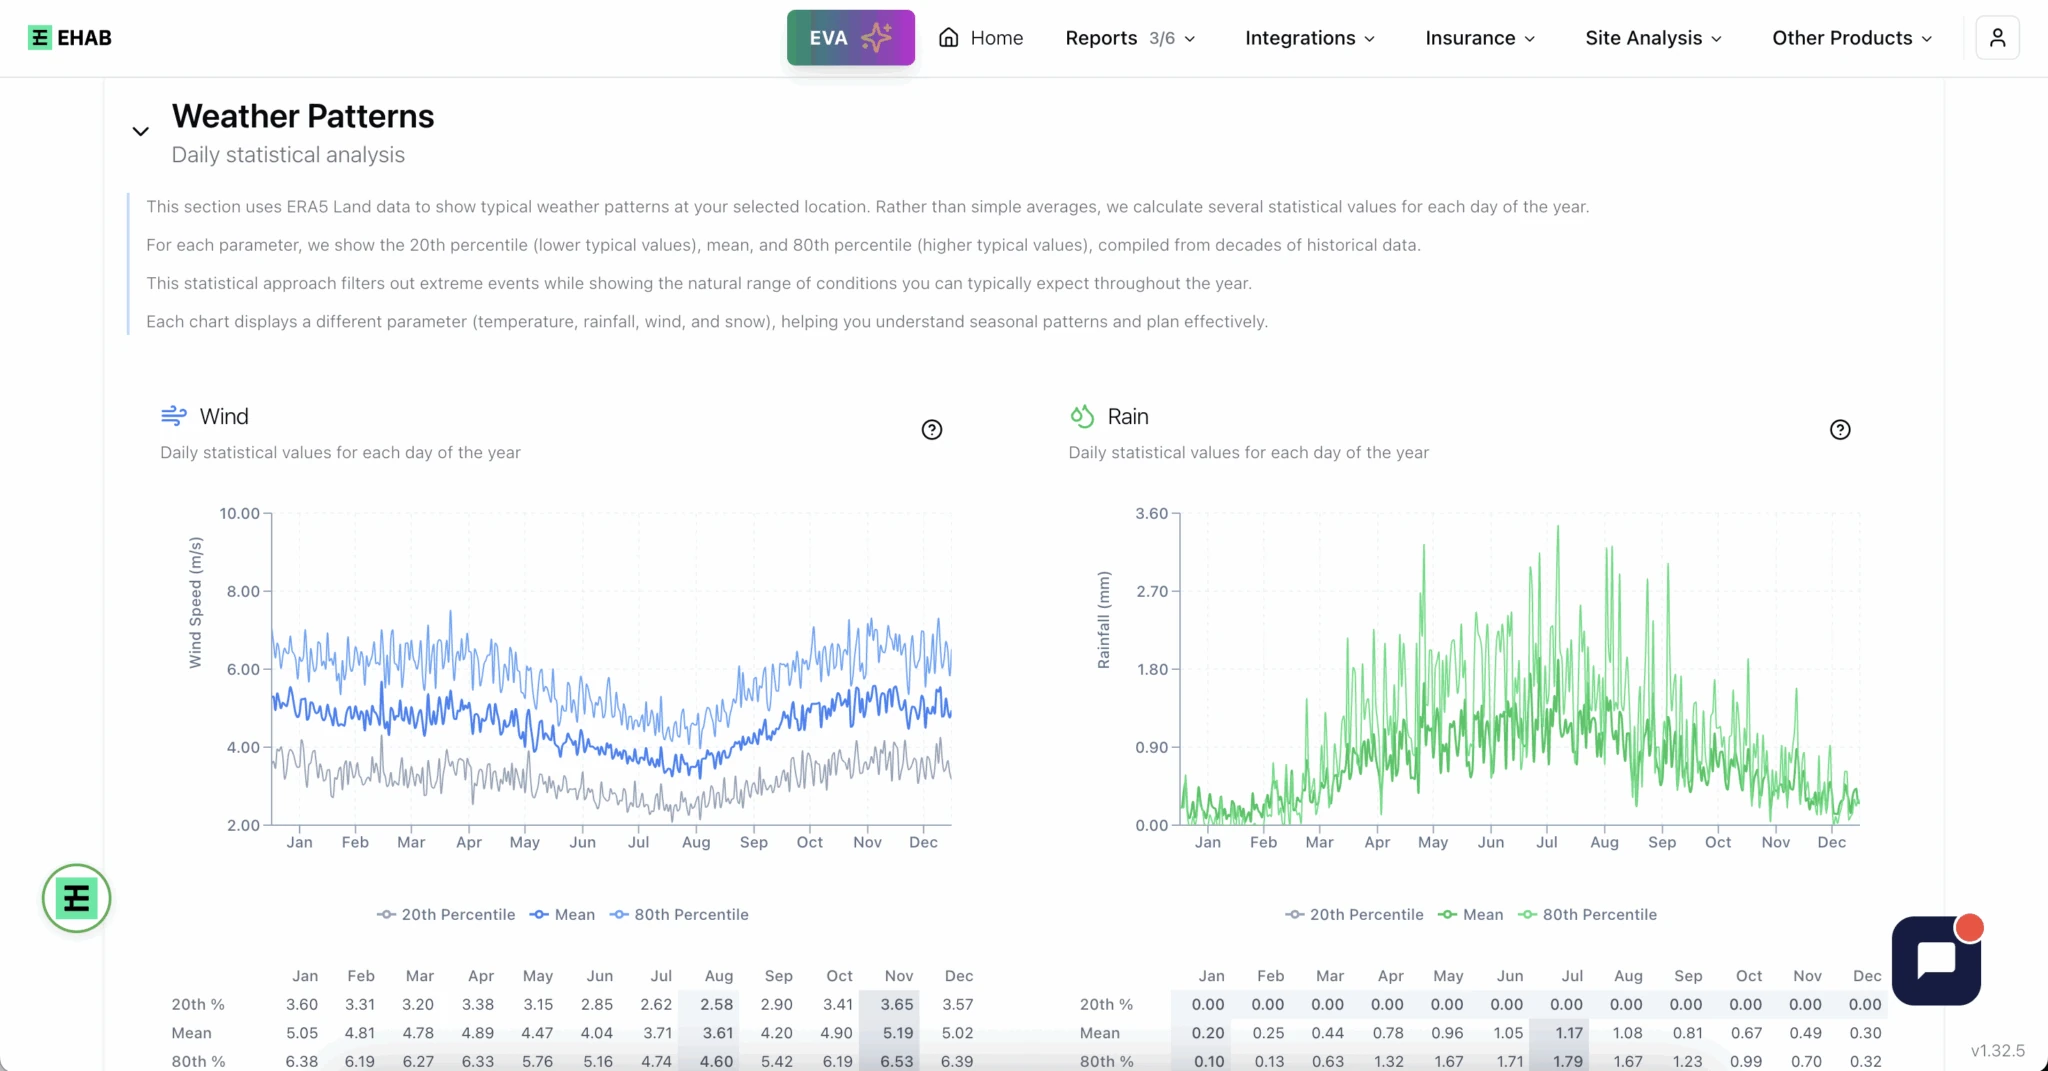Collapse the Weather Patterns section
2048x1071 pixels.
pyautogui.click(x=141, y=131)
